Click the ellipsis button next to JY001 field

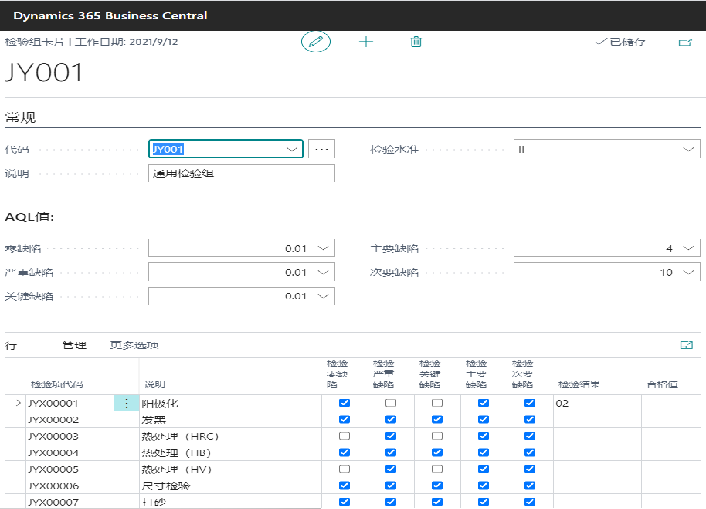click(321, 149)
